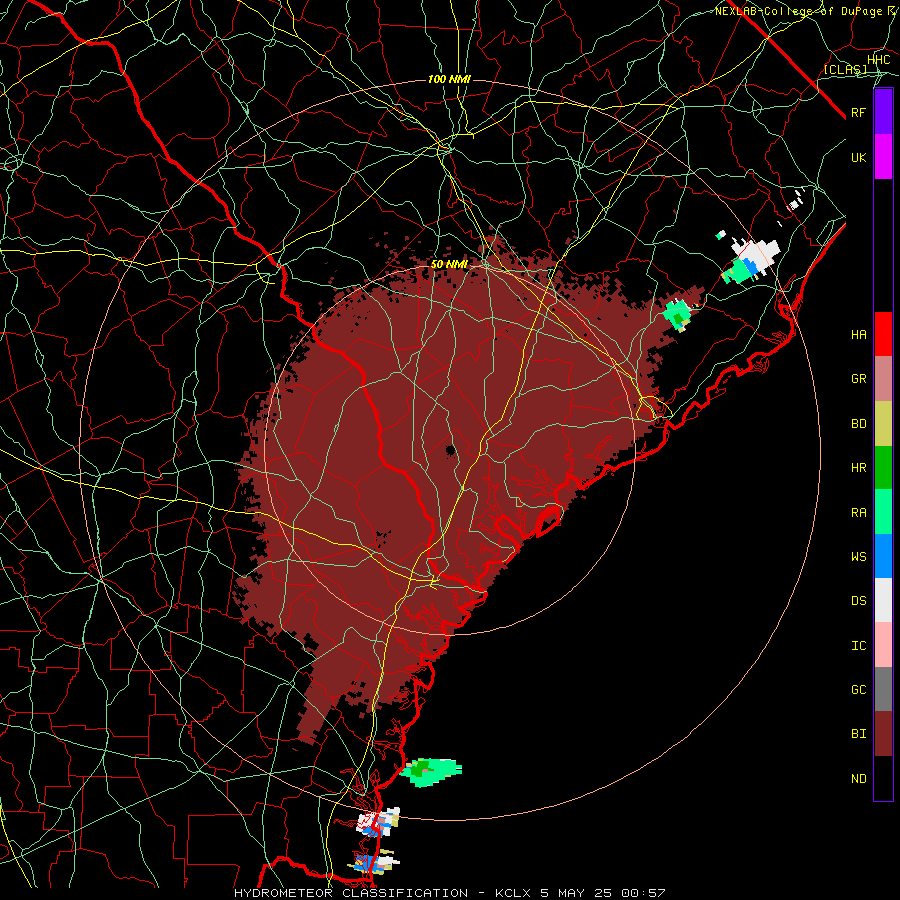900x900 pixels.
Task: Click the HA red legend swatch
Action: coord(883,334)
